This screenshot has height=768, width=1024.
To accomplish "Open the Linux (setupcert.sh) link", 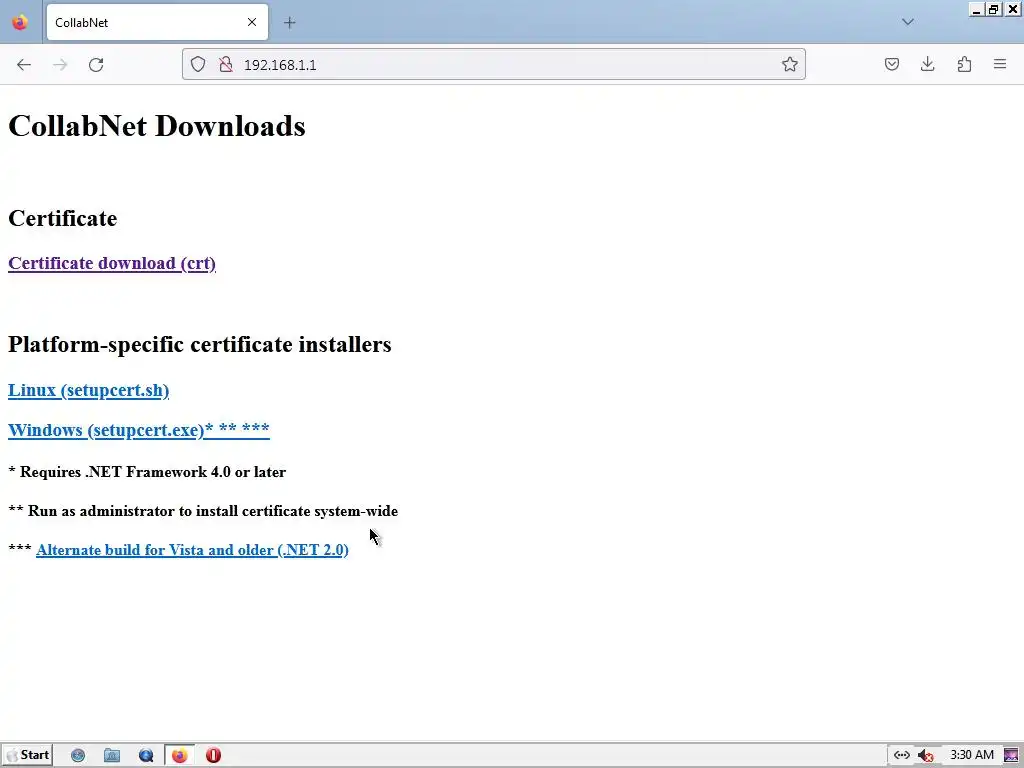I will 88,390.
